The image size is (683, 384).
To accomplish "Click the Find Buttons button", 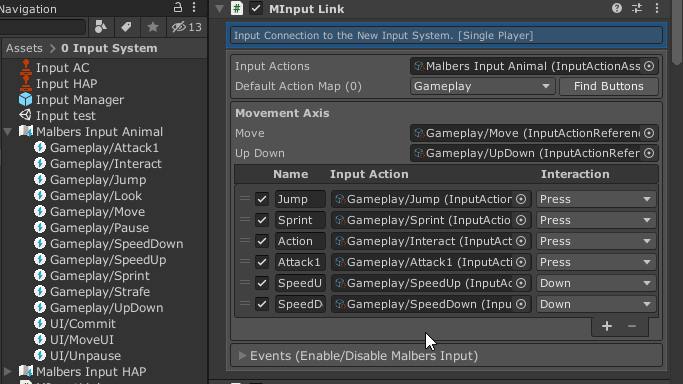I will [x=609, y=86].
